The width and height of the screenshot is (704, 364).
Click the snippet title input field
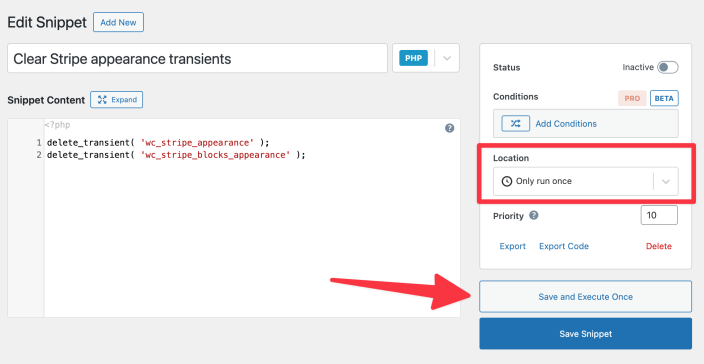[198, 58]
